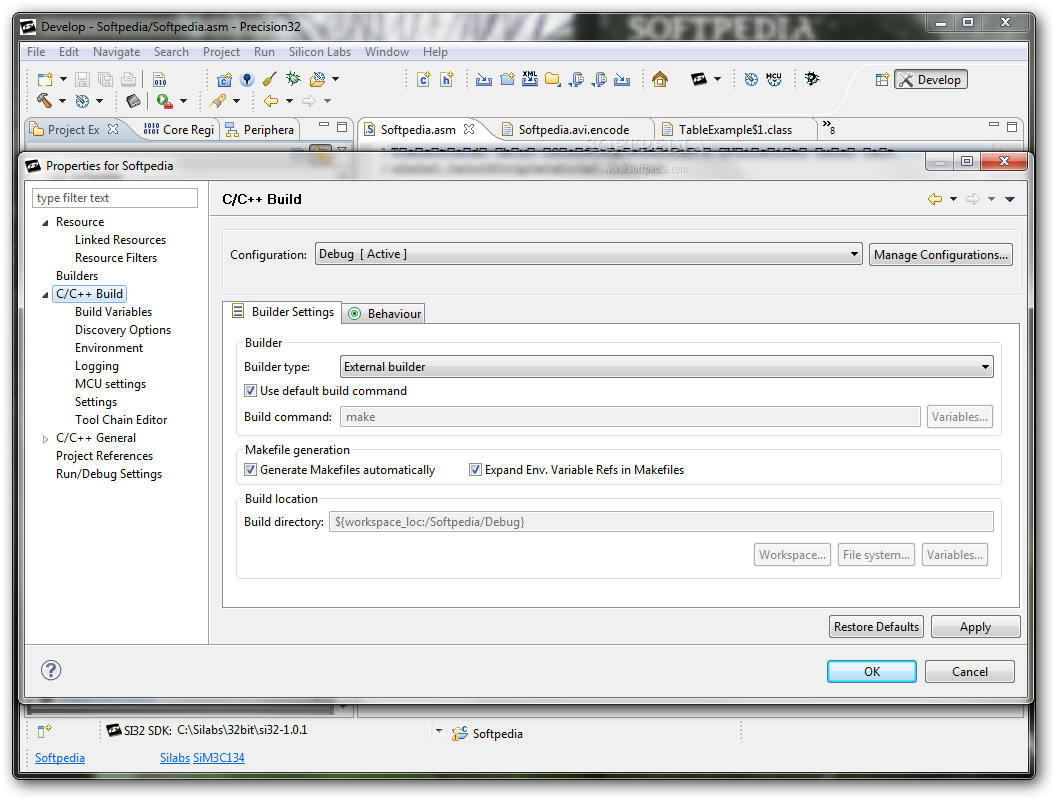Open the properties view menu arrow
The height and width of the screenshot is (800, 1056).
[1010, 199]
